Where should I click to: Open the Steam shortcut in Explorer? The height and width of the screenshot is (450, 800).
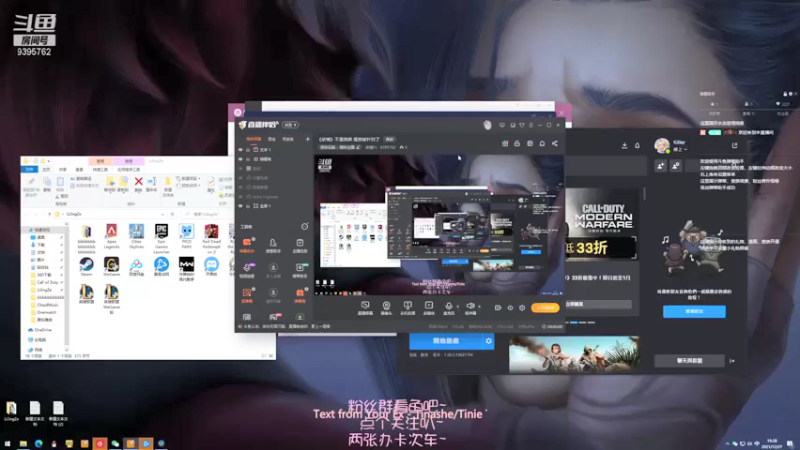click(x=86, y=266)
